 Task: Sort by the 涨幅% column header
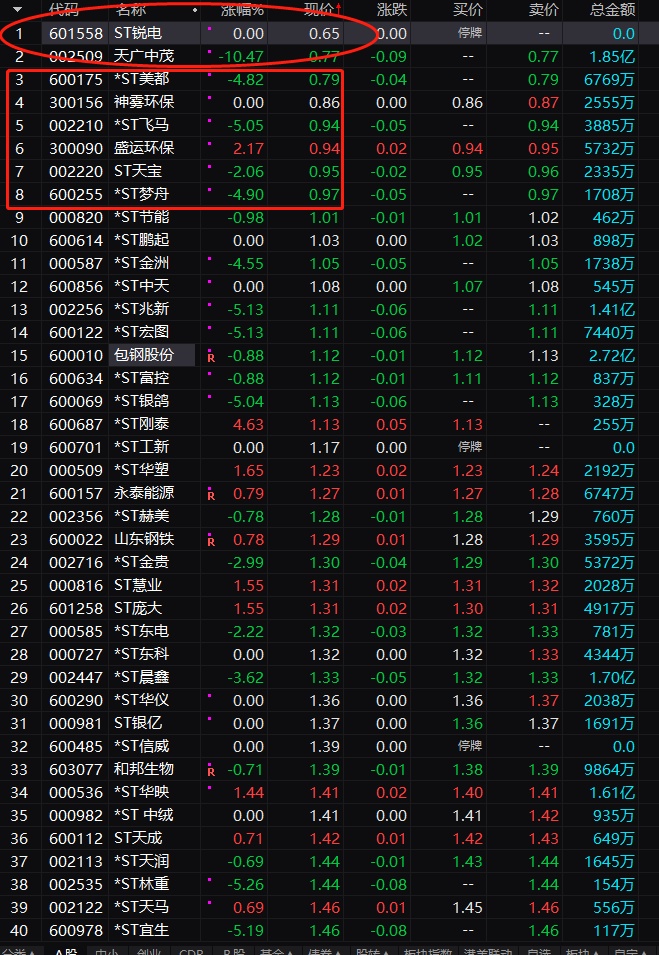(242, 10)
